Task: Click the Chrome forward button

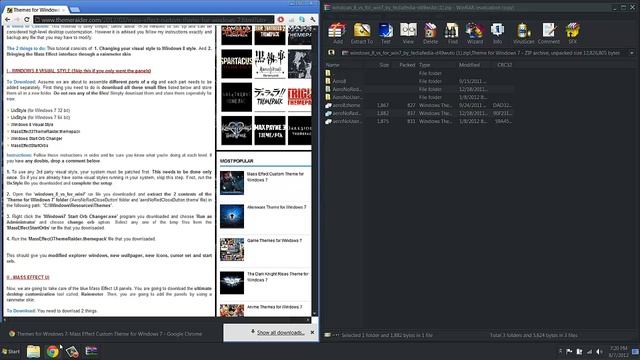Action: 17,20
